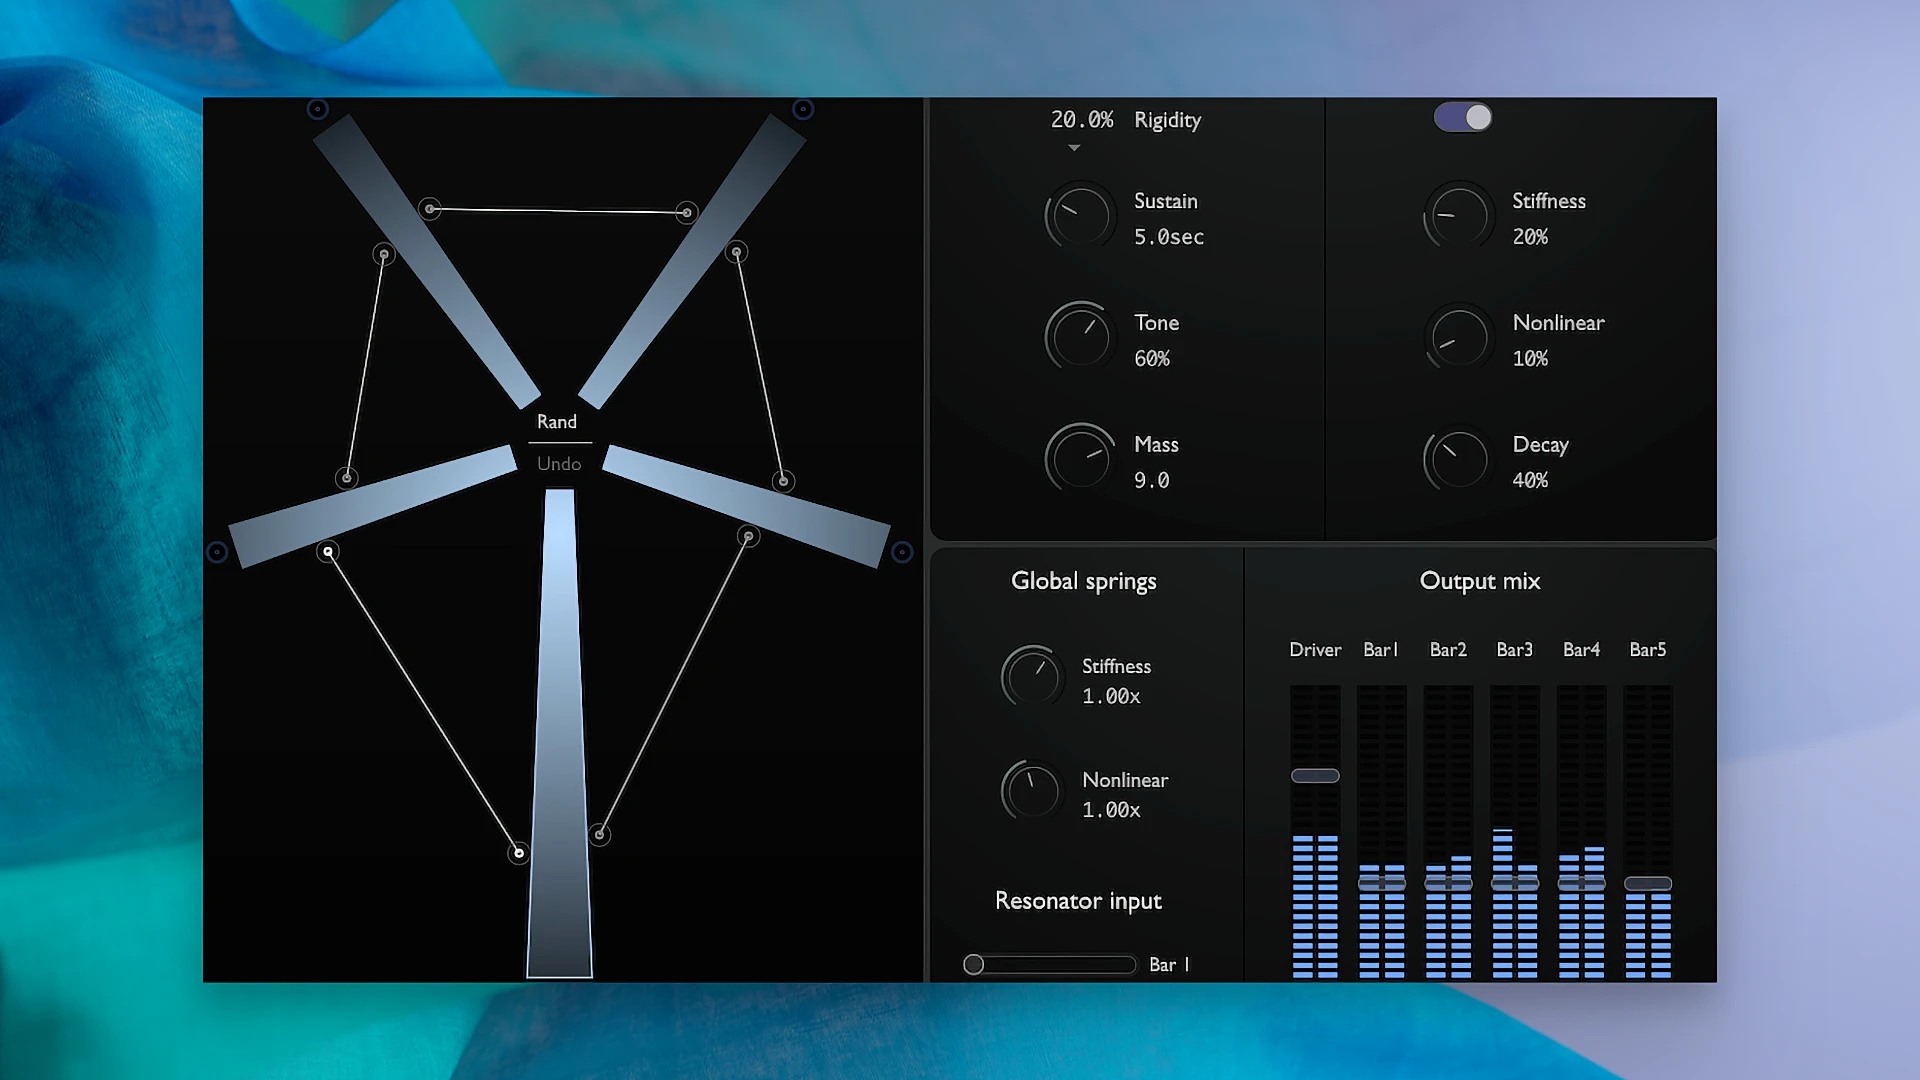The image size is (1920, 1080).
Task: Click the Resonator input slider handle
Action: [x=974, y=965]
